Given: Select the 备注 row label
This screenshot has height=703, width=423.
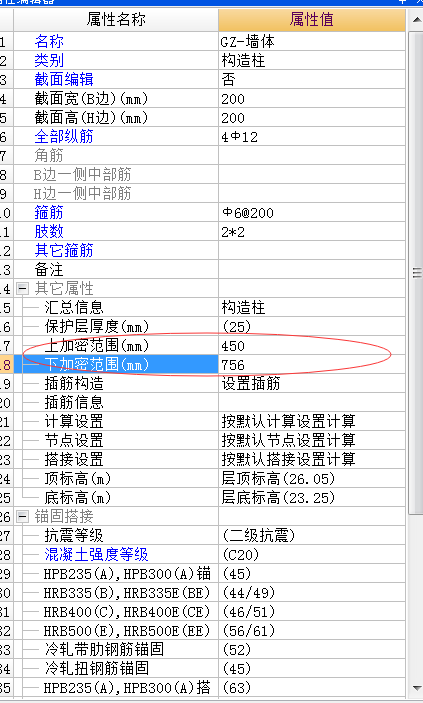Looking at the screenshot, I should click(49, 269).
